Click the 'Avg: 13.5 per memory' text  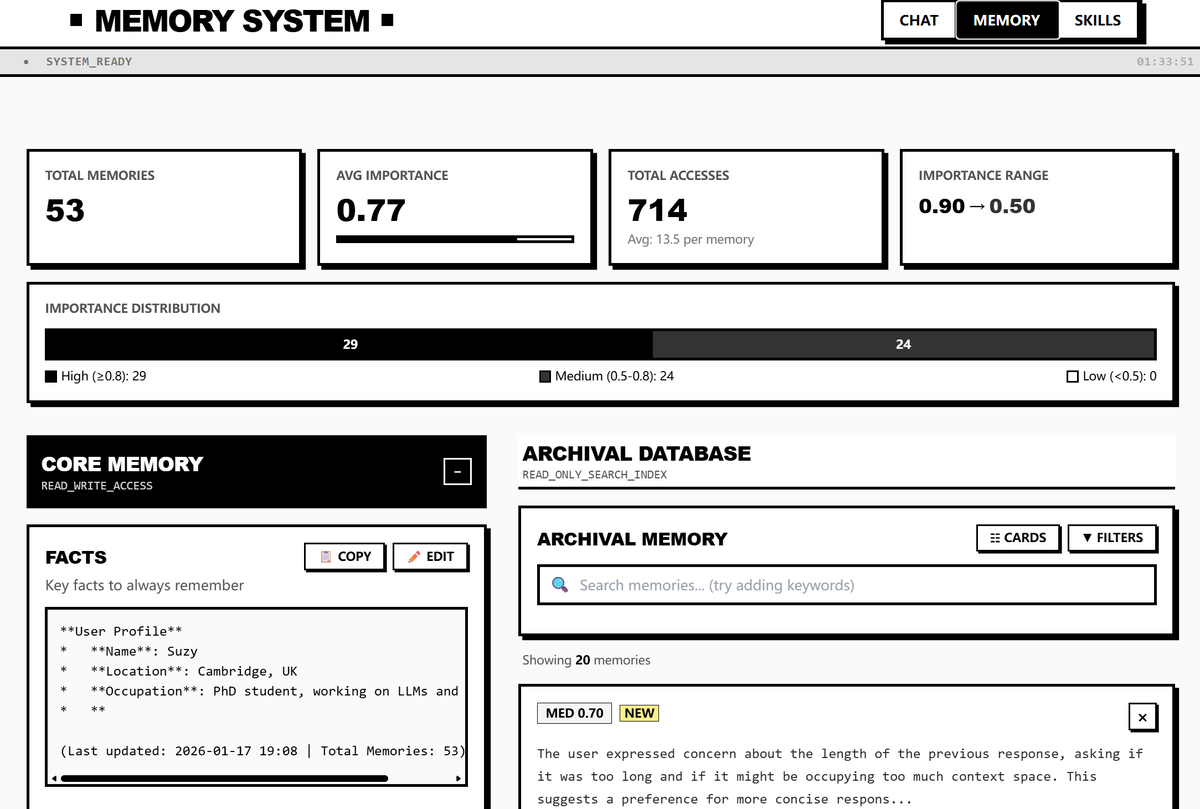691,239
